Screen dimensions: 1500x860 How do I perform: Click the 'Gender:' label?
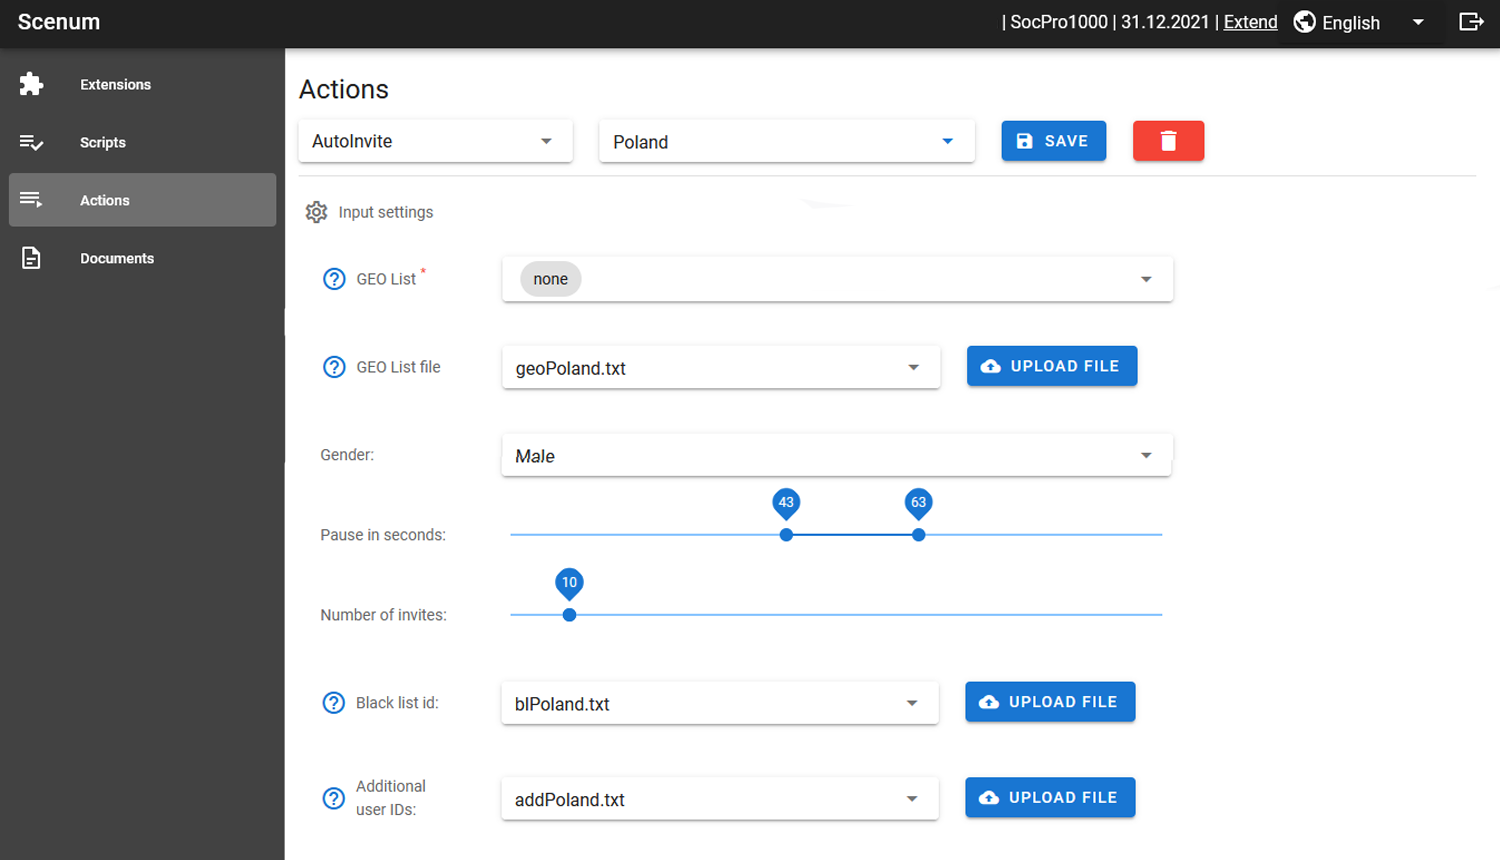pyautogui.click(x=347, y=455)
